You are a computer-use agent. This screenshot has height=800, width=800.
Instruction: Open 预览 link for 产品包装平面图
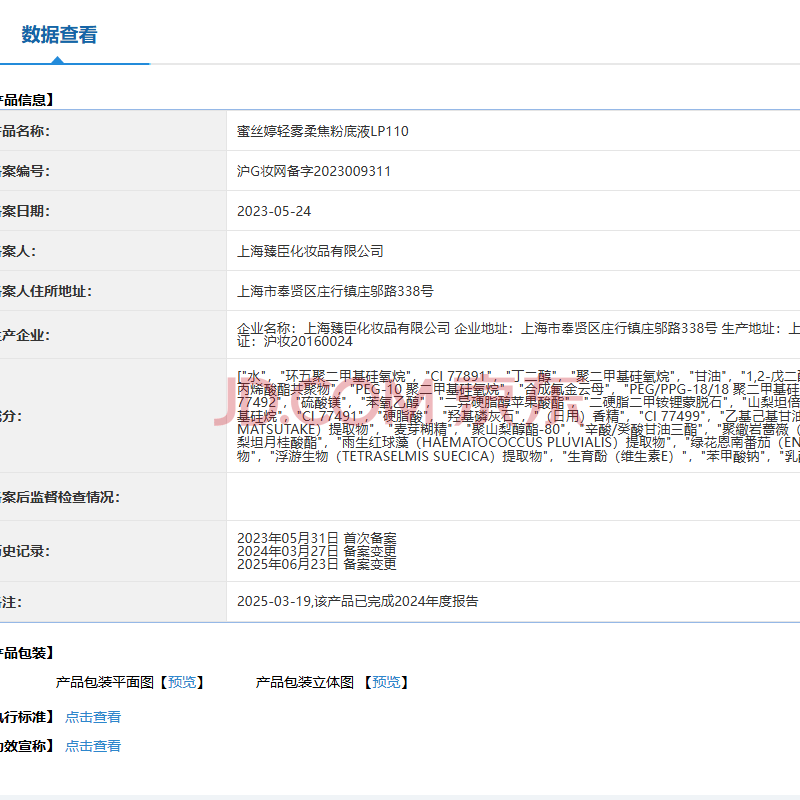(182, 682)
